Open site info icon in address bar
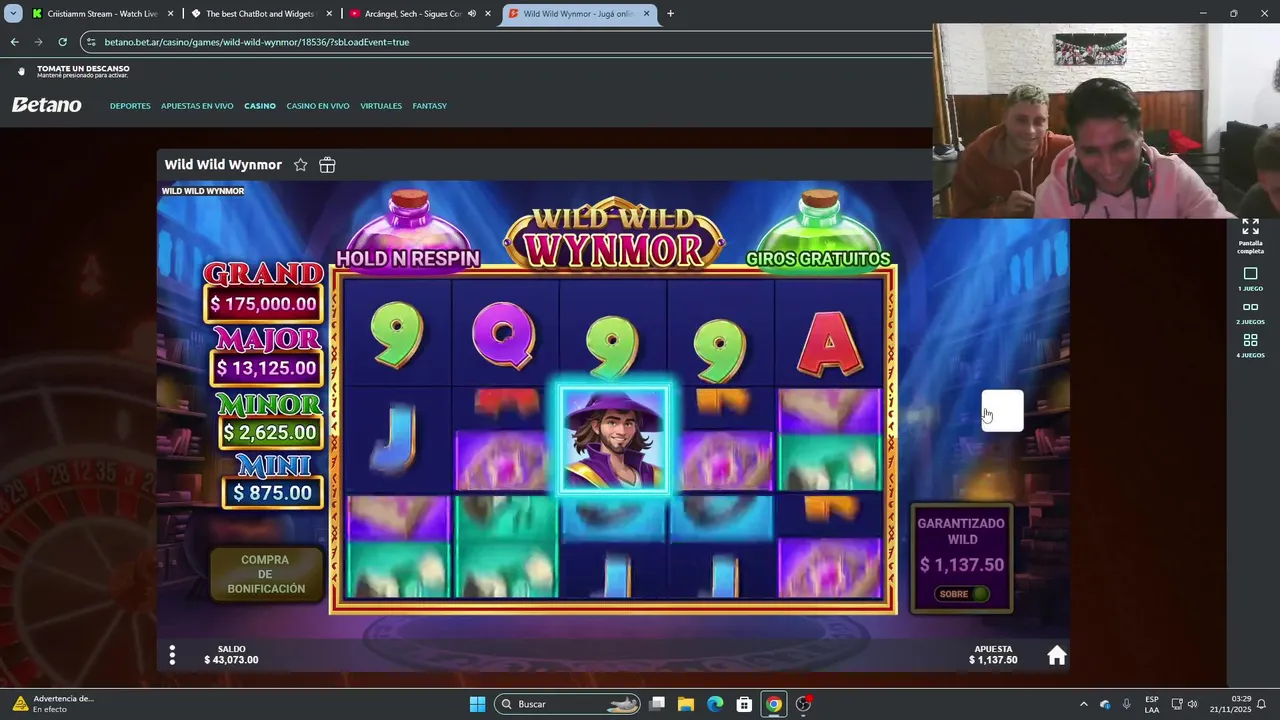The width and height of the screenshot is (1280, 720). [x=91, y=42]
